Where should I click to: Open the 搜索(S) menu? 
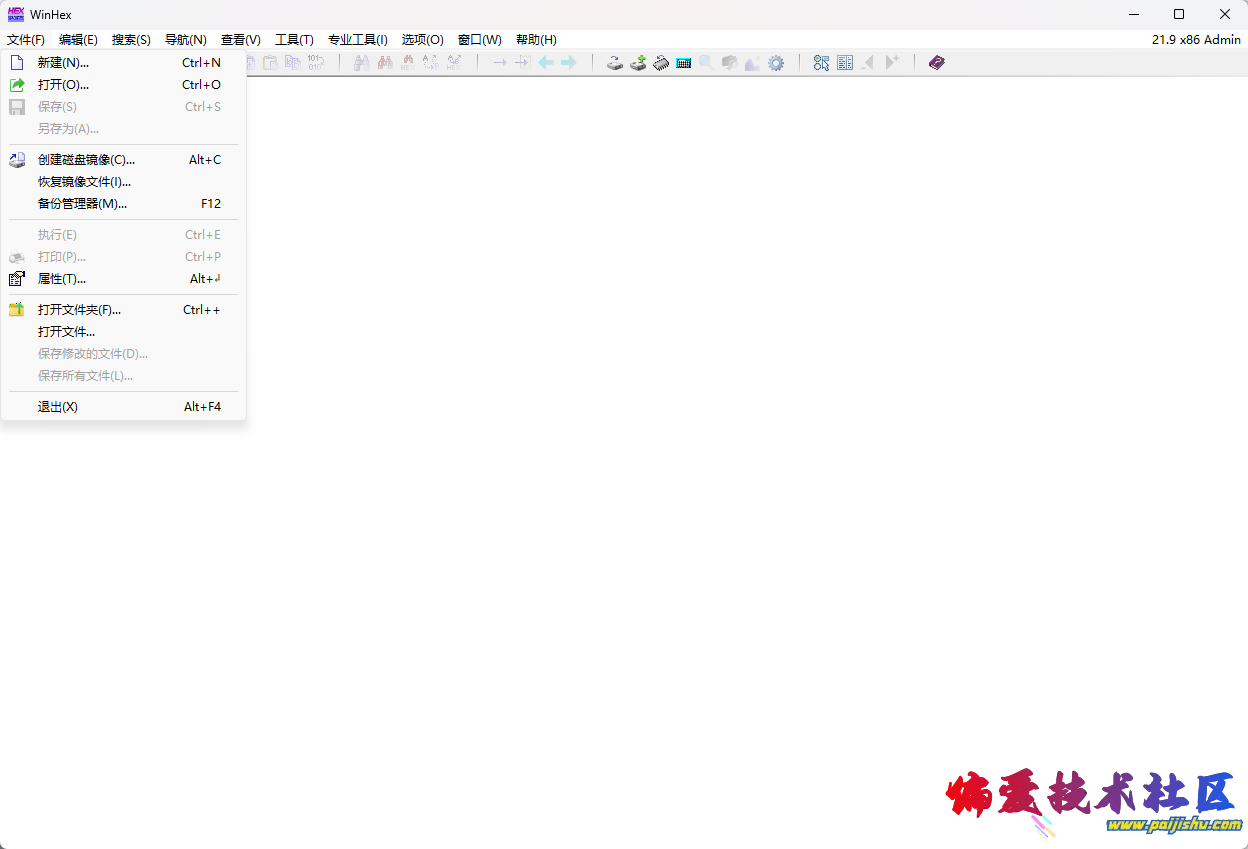pos(131,39)
